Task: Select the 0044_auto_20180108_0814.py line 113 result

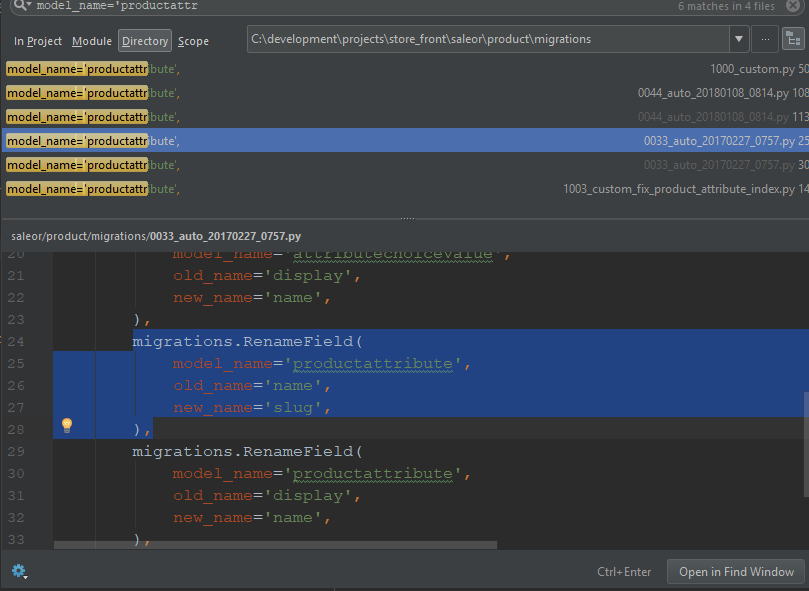Action: point(406,117)
